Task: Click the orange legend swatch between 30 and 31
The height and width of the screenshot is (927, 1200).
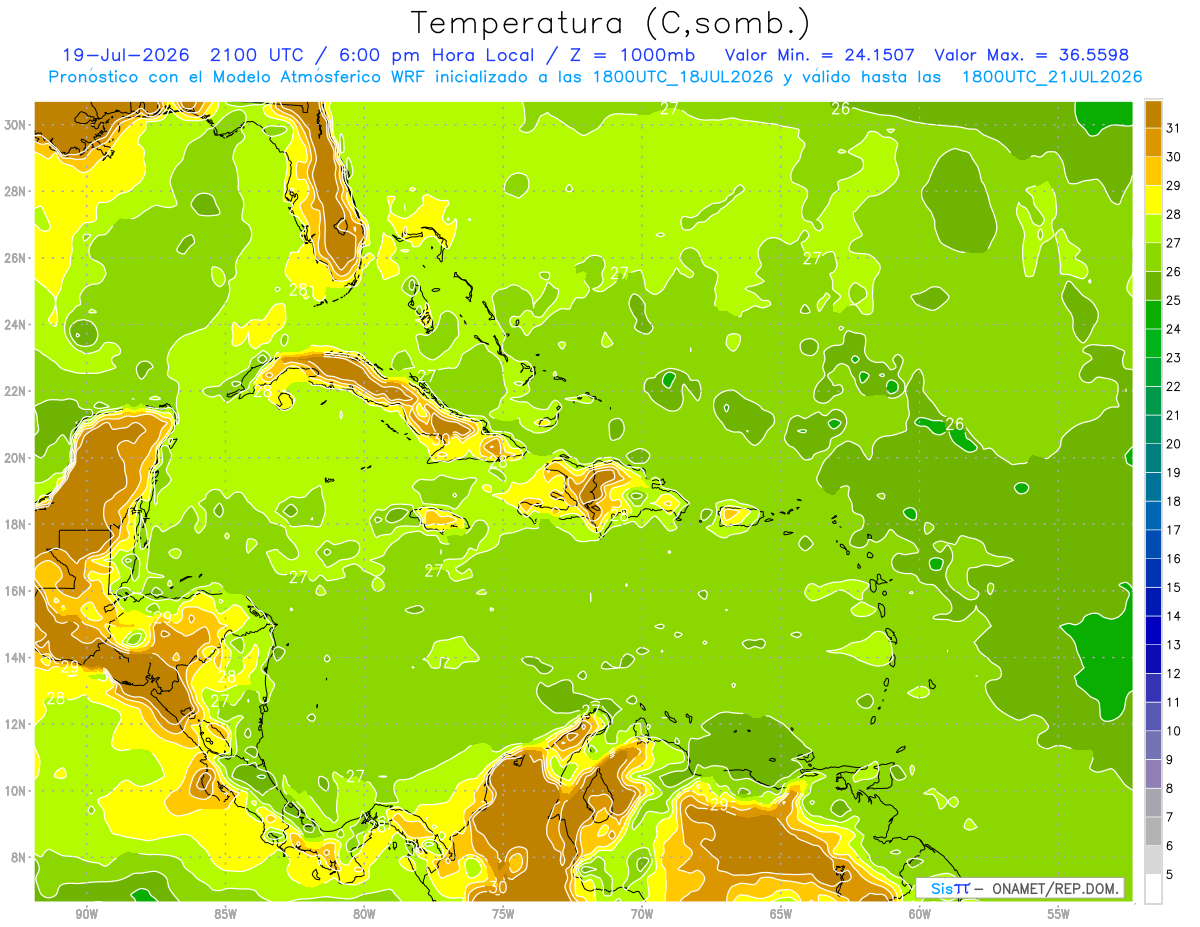Action: pyautogui.click(x=1153, y=143)
